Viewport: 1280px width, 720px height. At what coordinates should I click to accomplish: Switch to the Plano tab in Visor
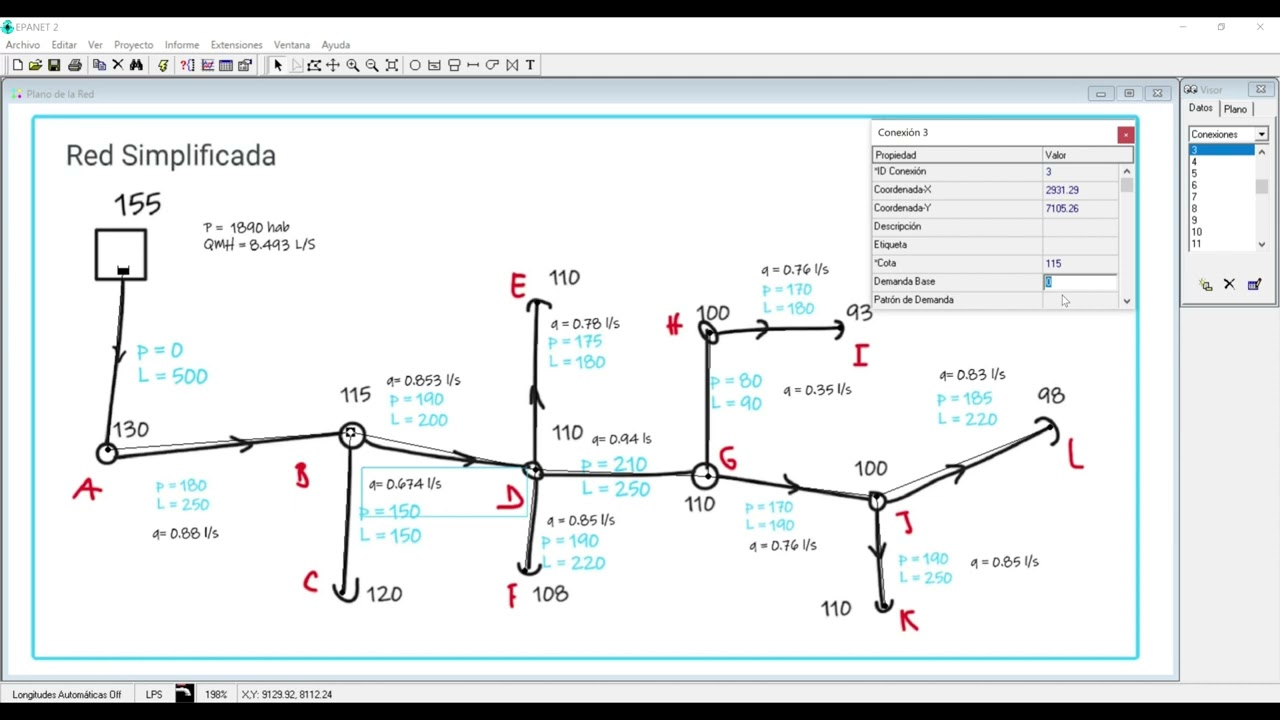[1236, 109]
